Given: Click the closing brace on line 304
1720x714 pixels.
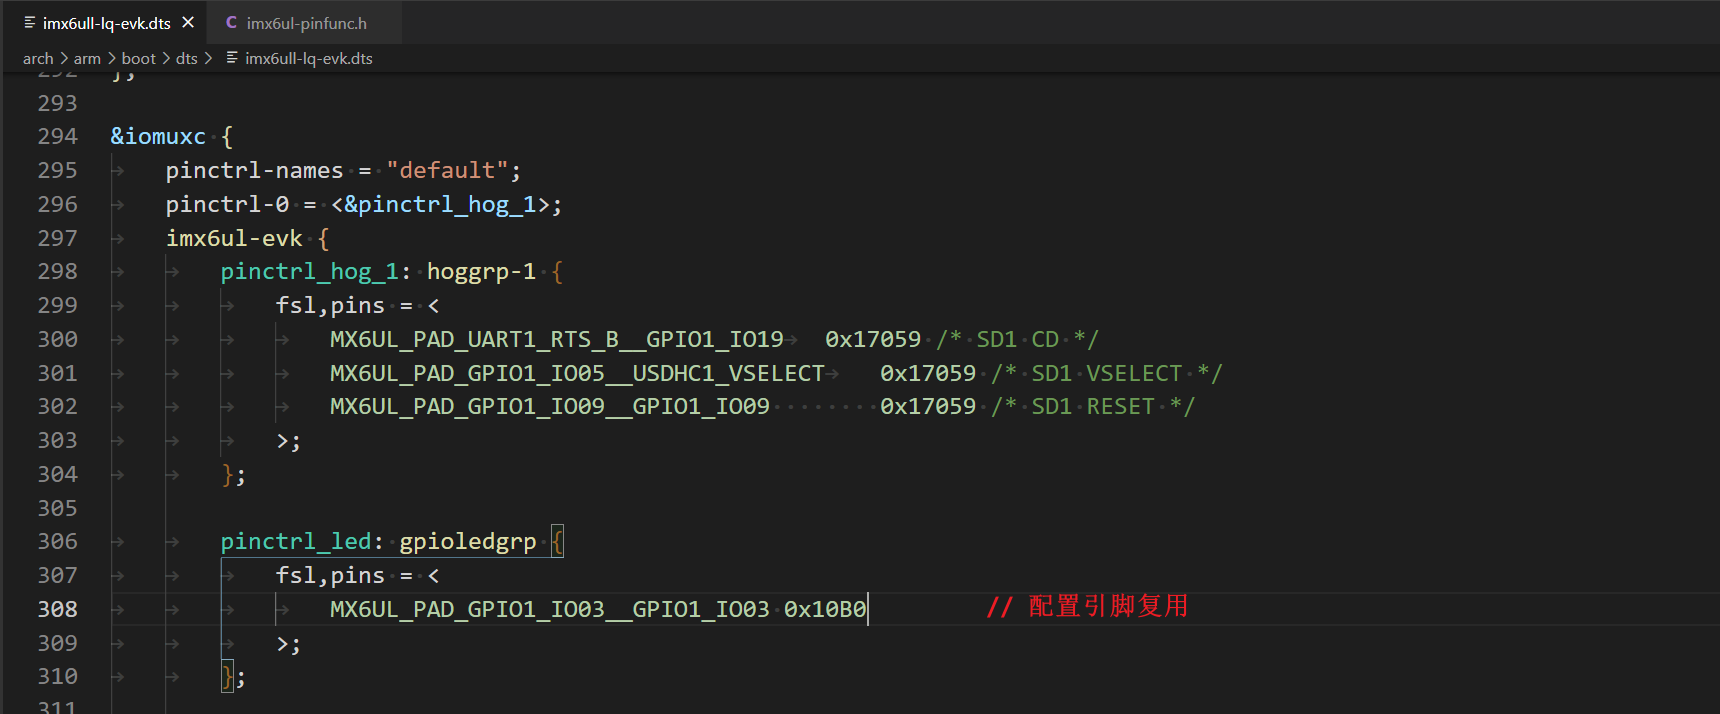Looking at the screenshot, I should 228,474.
